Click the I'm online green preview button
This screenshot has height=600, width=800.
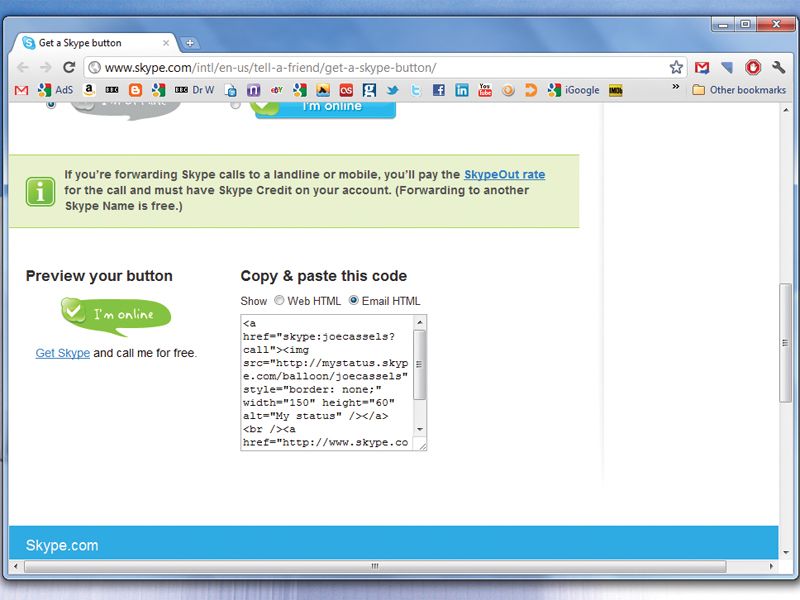click(116, 316)
